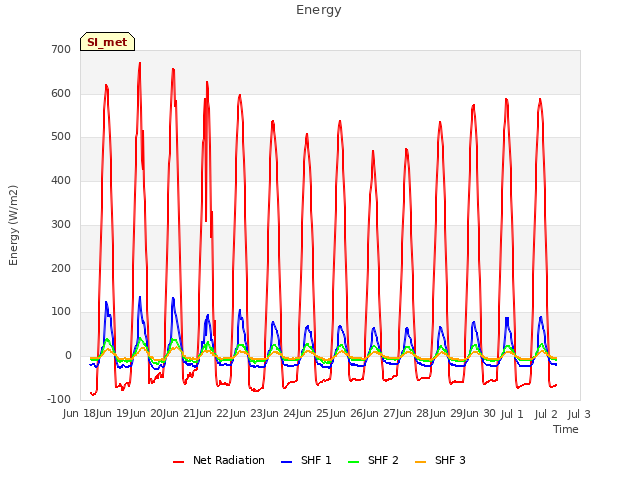Click the orange SHF 3 legend swatch
The width and height of the screenshot is (640, 480).
[x=420, y=462]
